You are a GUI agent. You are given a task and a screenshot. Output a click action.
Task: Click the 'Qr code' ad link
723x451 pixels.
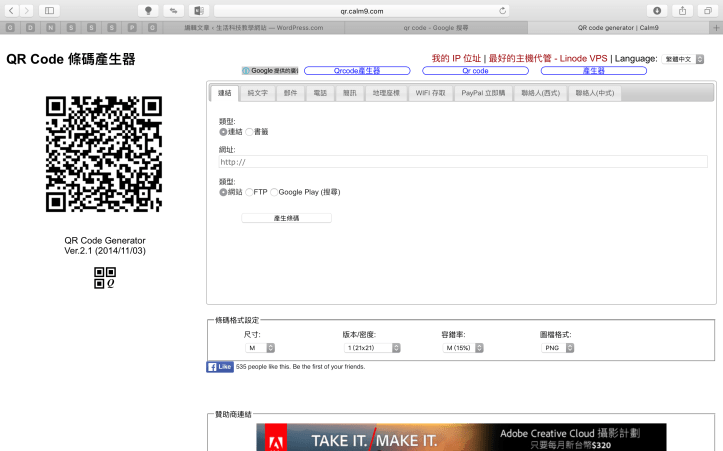[x=475, y=71]
